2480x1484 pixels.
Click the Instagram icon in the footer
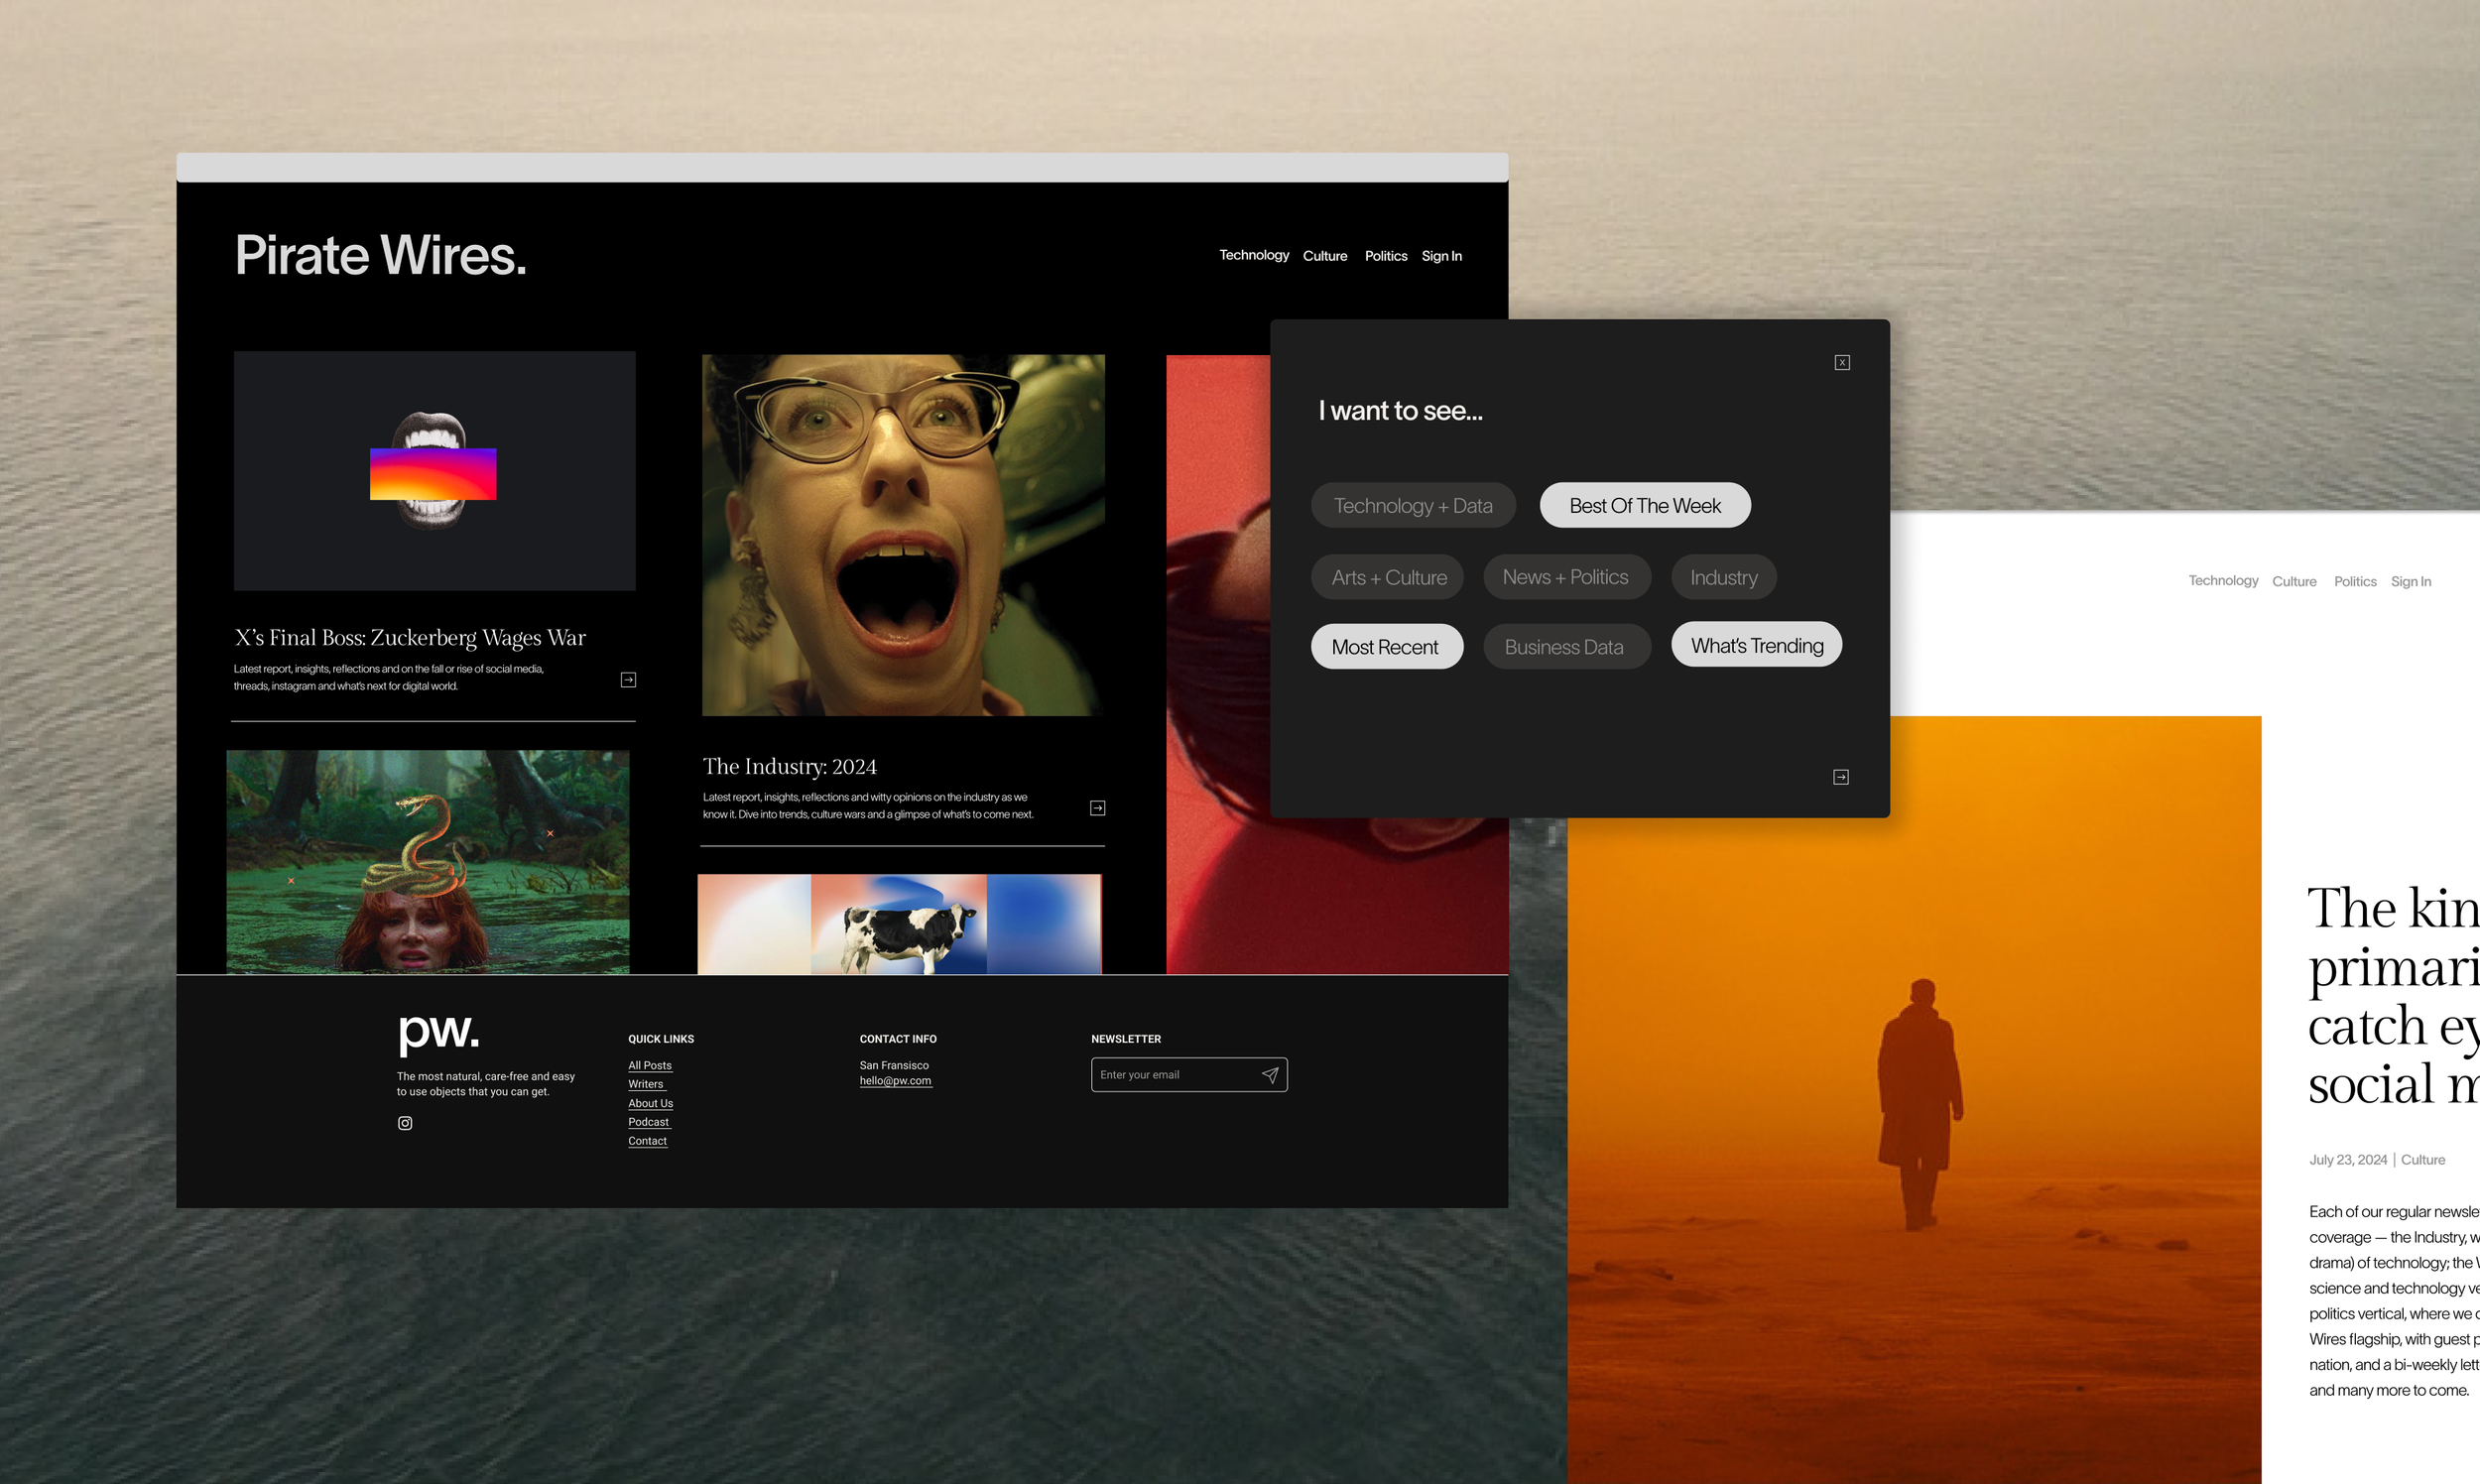click(x=405, y=1123)
